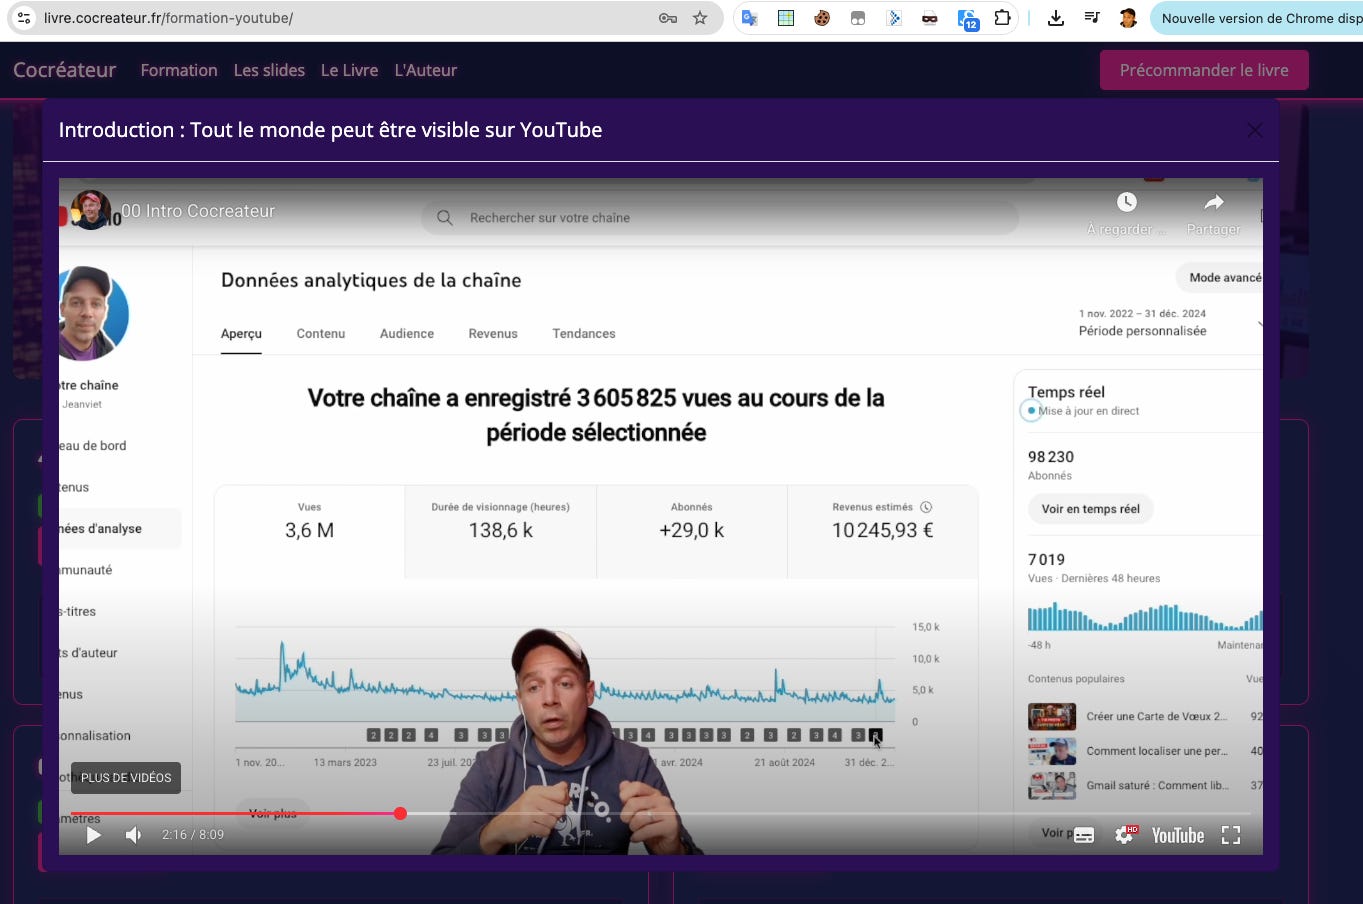Open the Google Translate extension
1363x904 pixels.
click(x=750, y=18)
